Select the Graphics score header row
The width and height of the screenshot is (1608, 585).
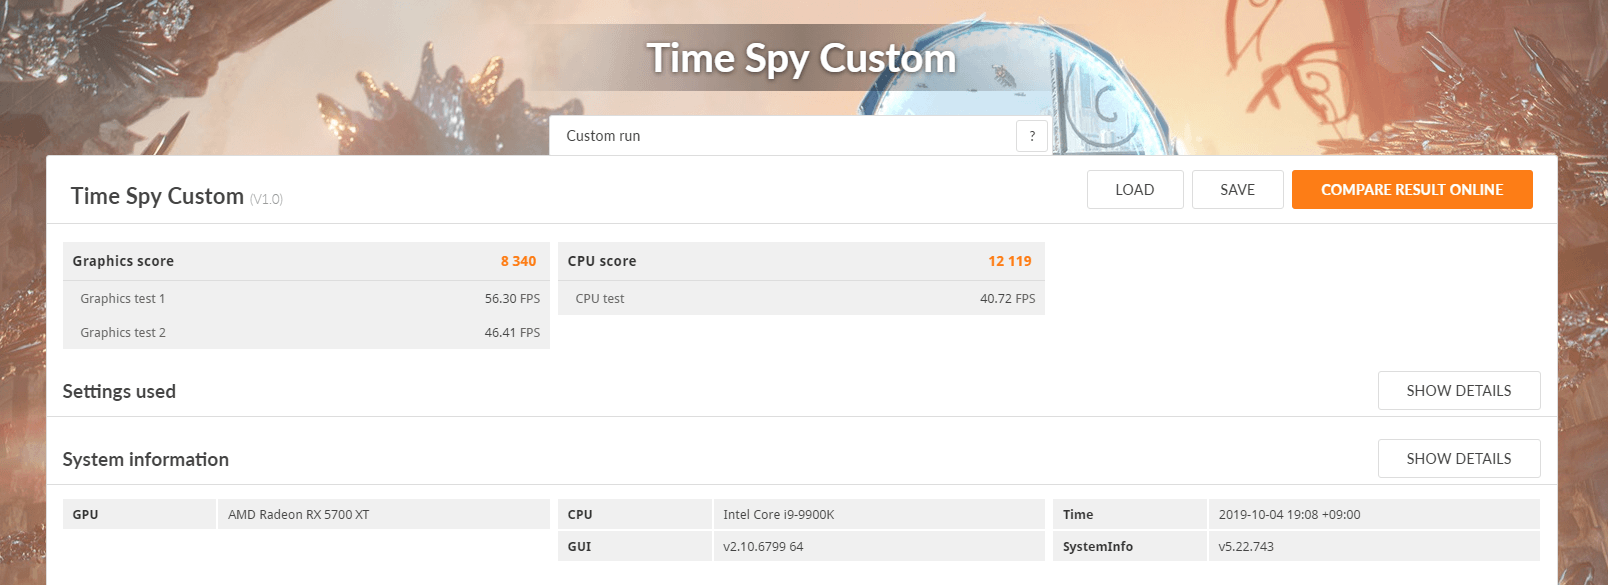pyautogui.click(x=306, y=261)
